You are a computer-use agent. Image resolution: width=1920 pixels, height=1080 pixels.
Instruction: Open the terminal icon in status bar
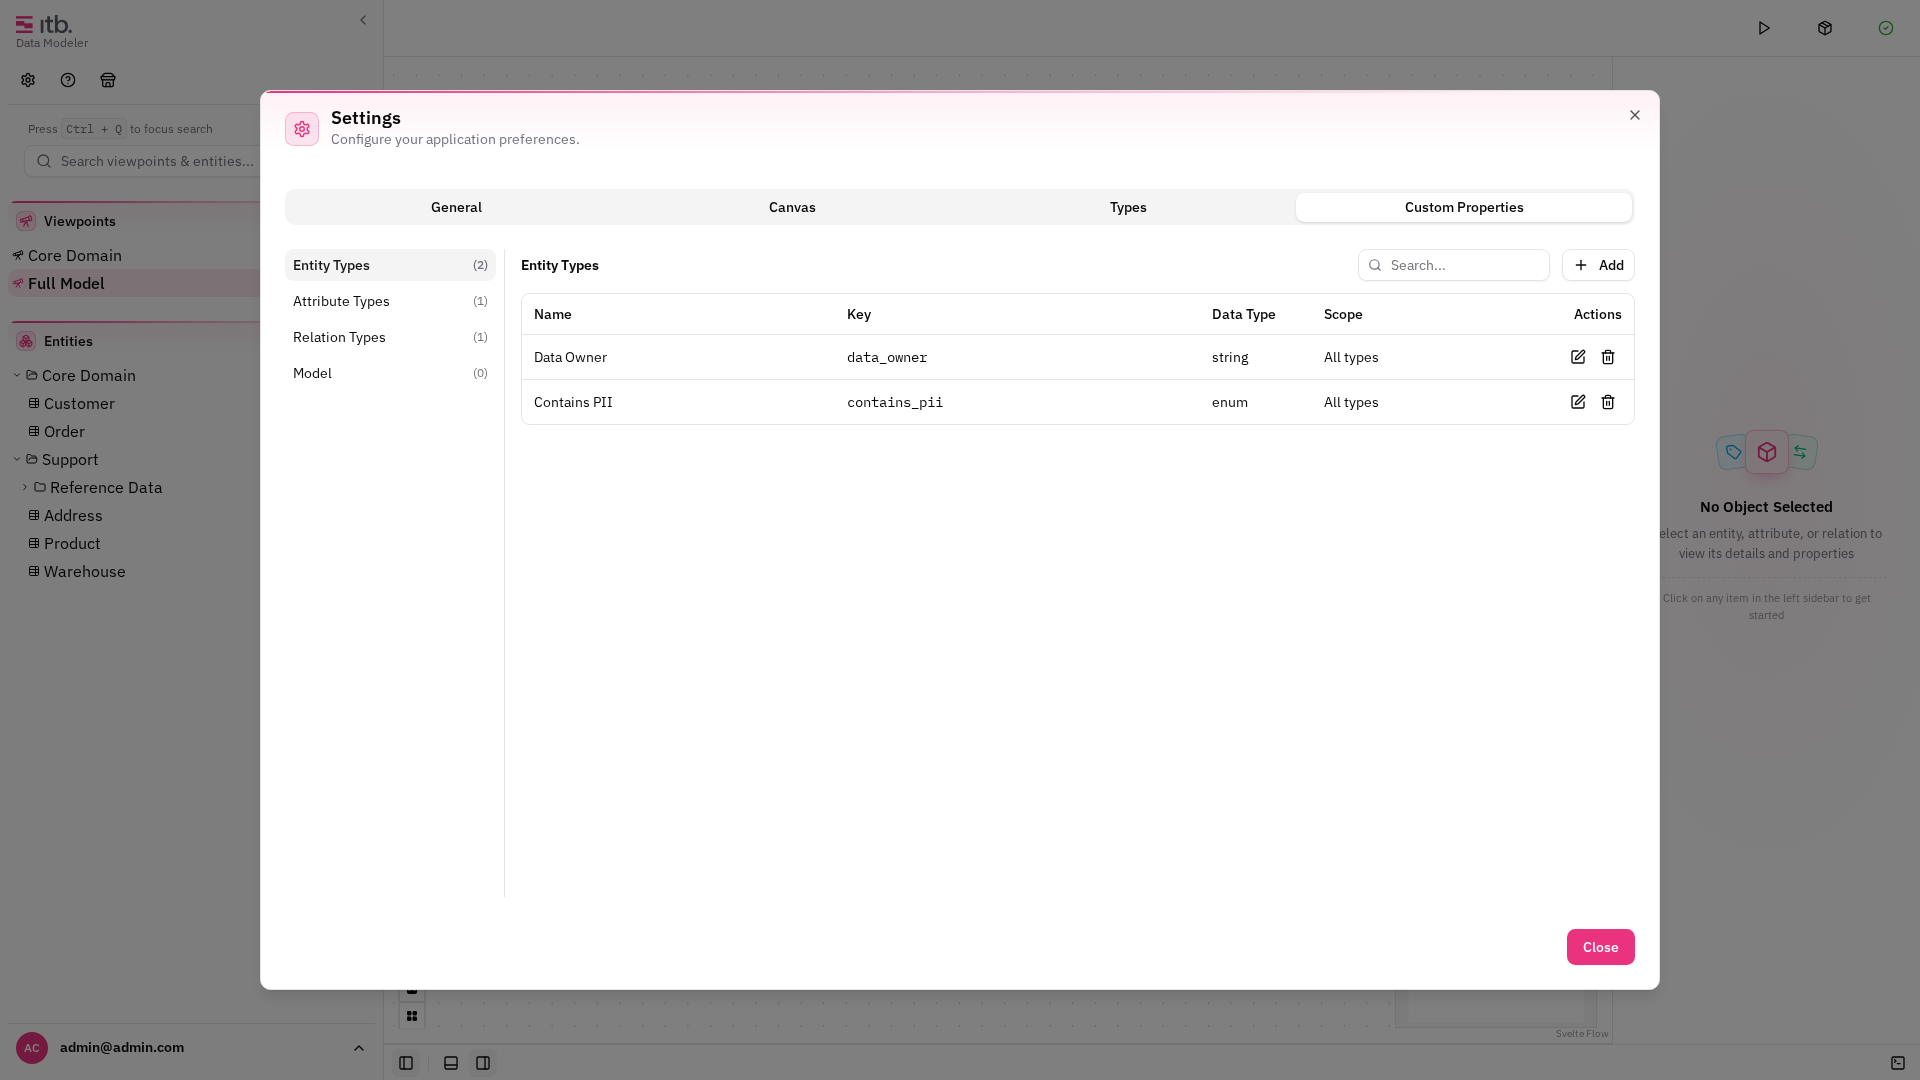1898,1063
